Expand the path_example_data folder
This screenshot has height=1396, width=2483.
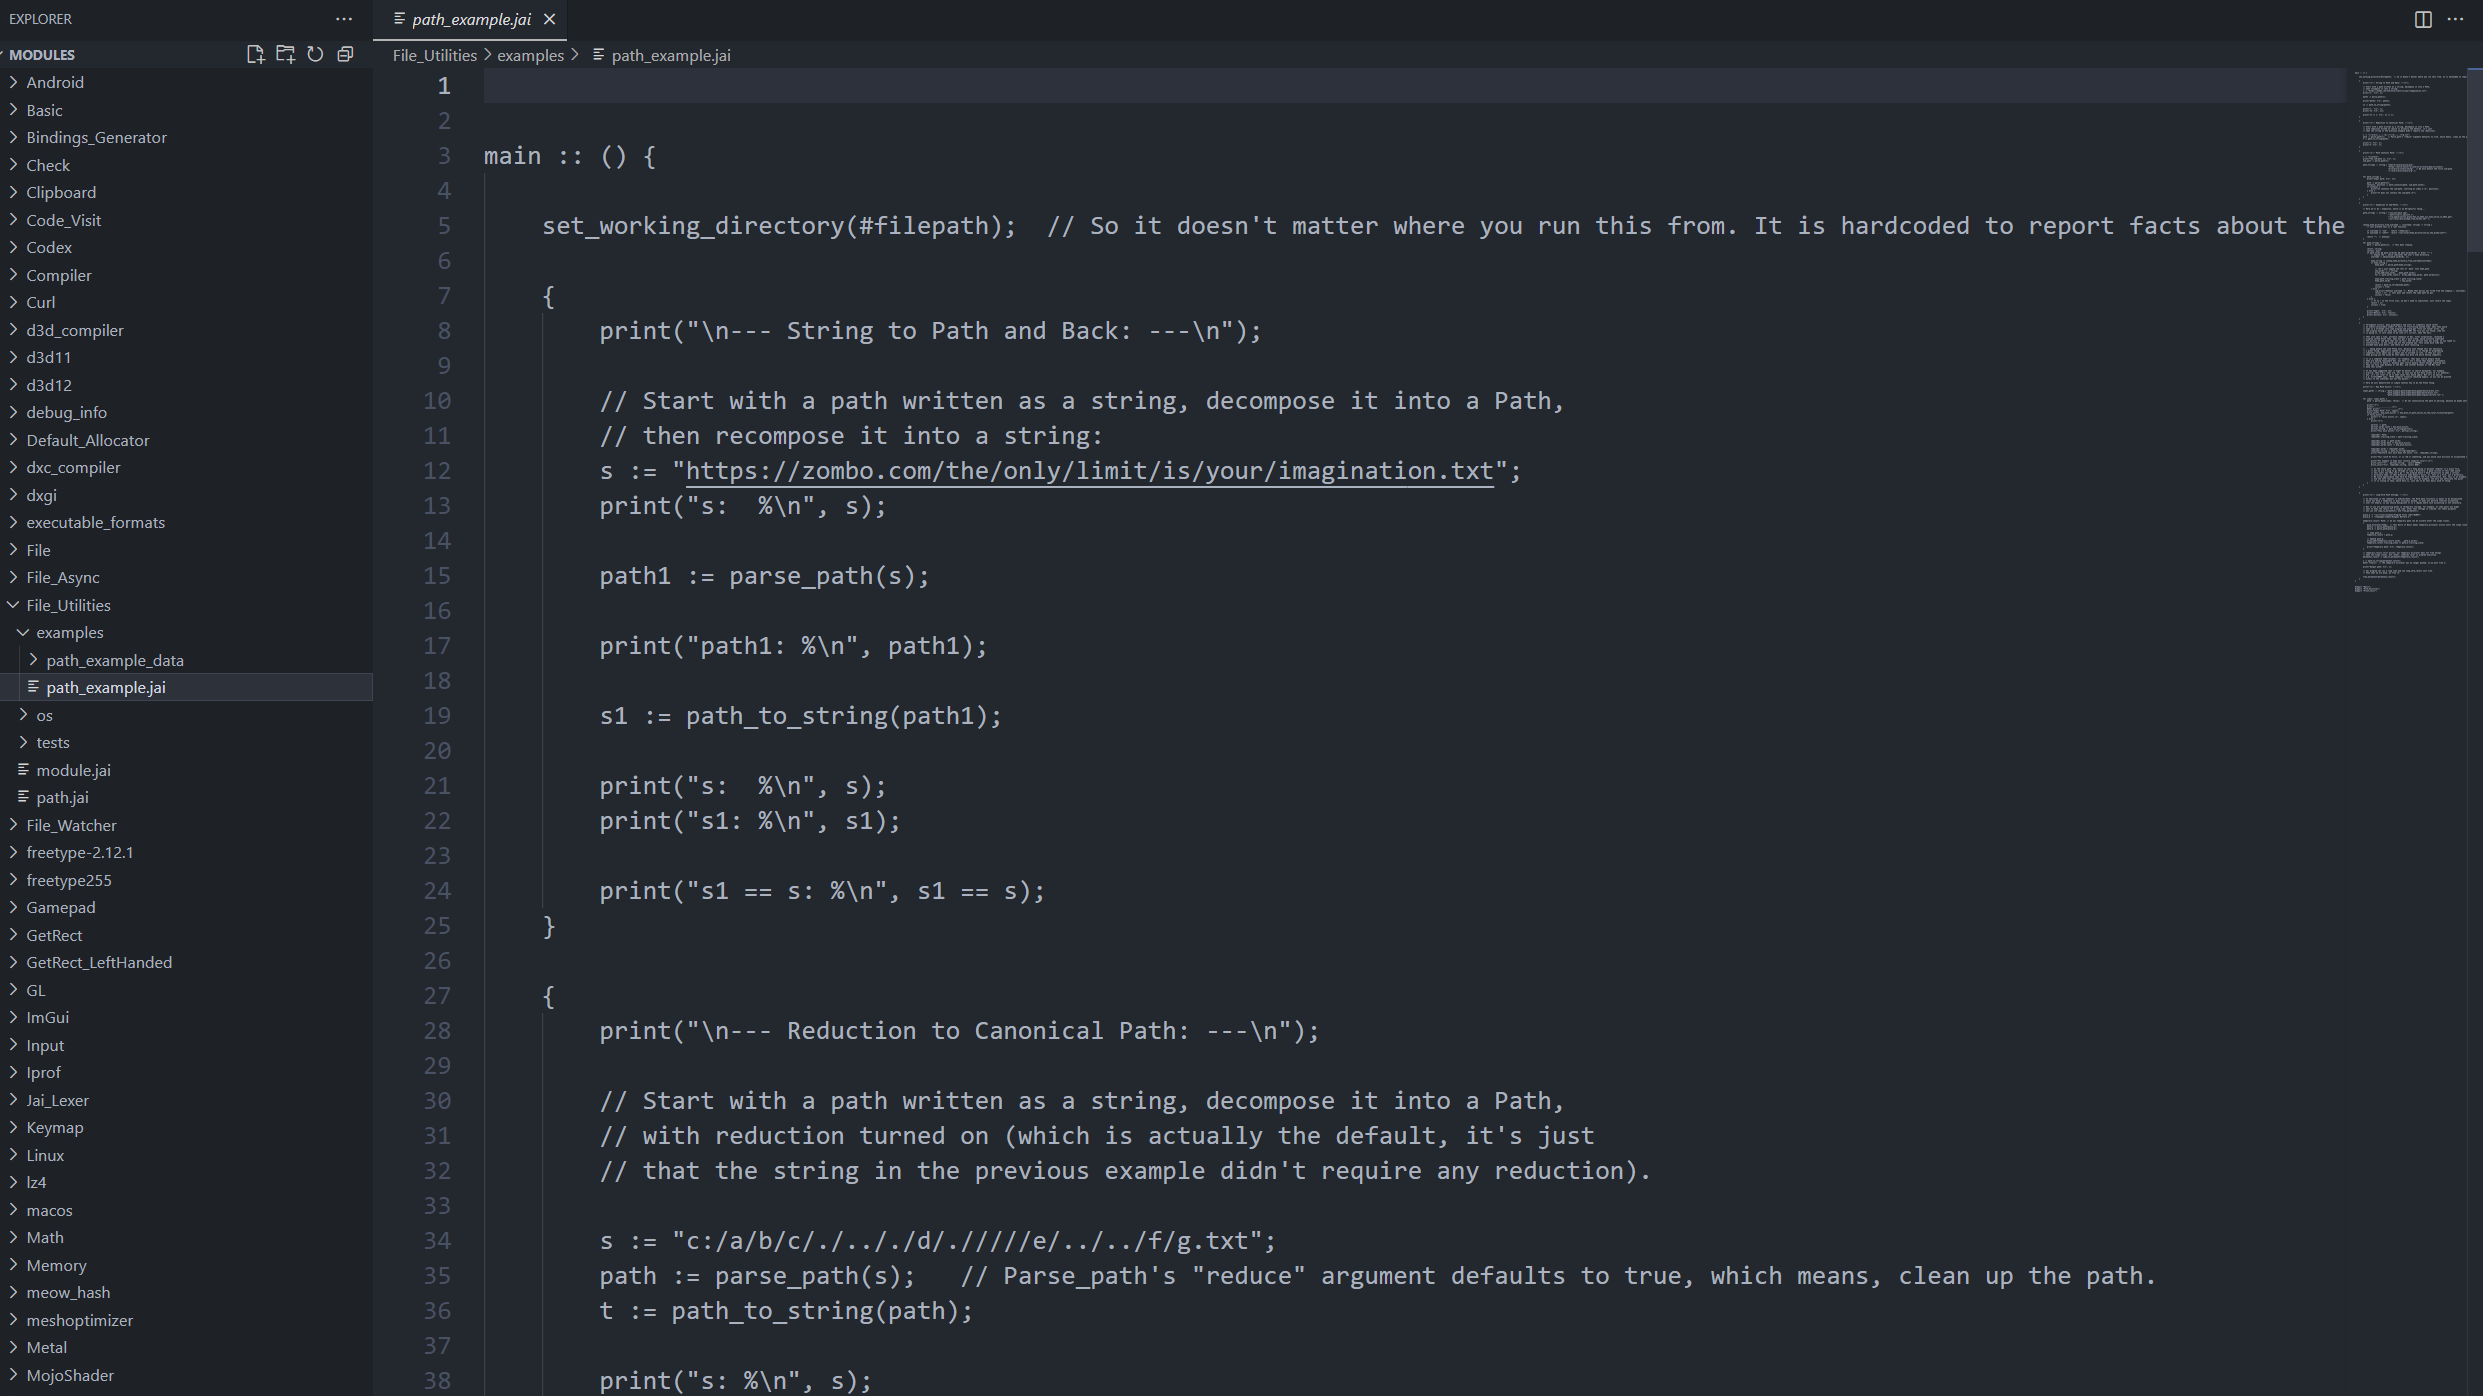[114, 660]
